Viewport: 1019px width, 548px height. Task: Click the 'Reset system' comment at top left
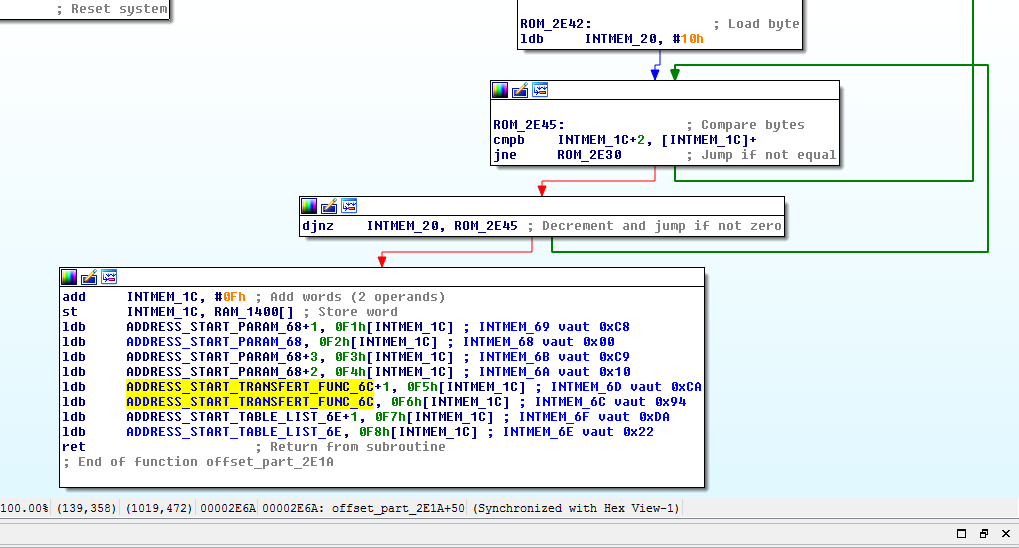click(x=119, y=9)
